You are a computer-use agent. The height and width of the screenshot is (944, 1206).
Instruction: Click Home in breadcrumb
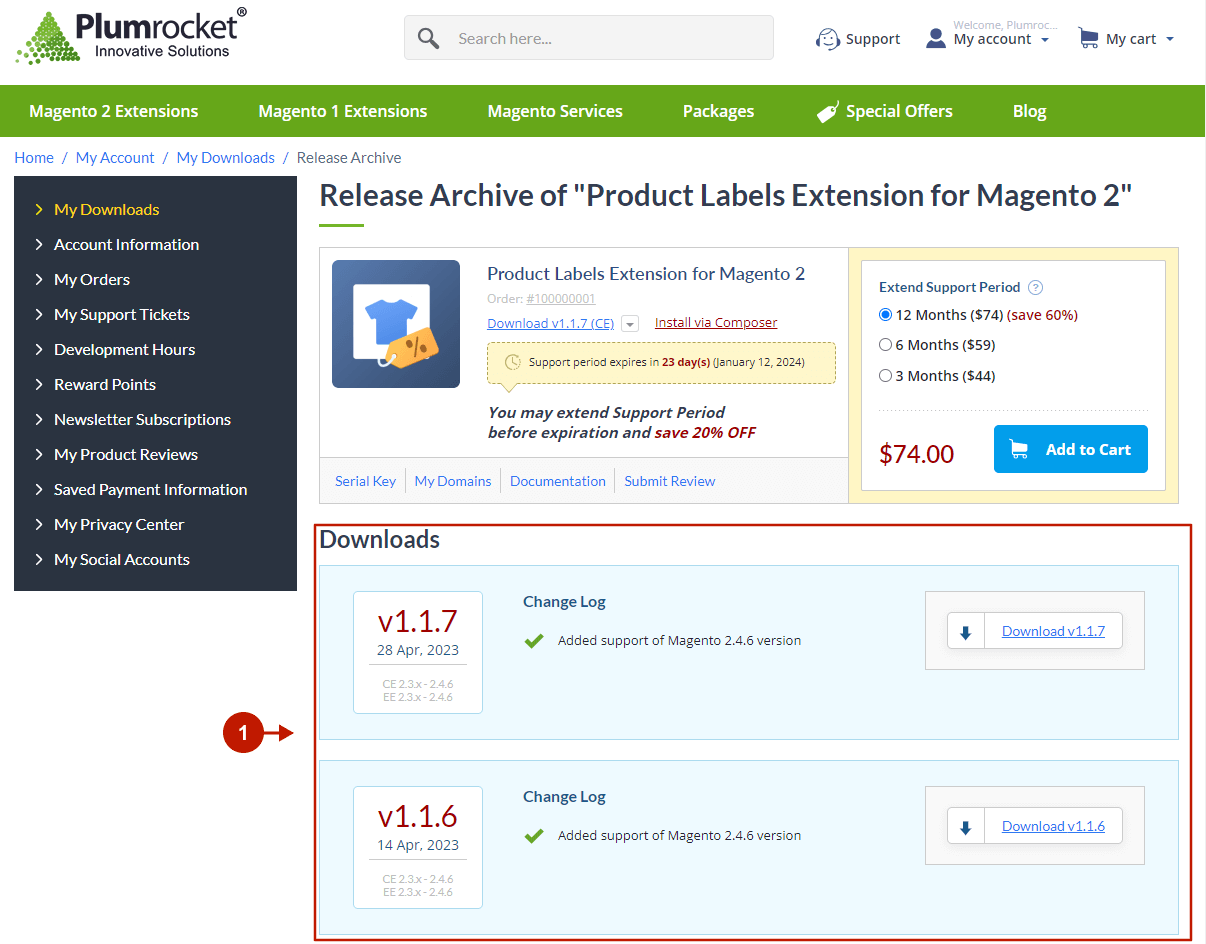(34, 157)
